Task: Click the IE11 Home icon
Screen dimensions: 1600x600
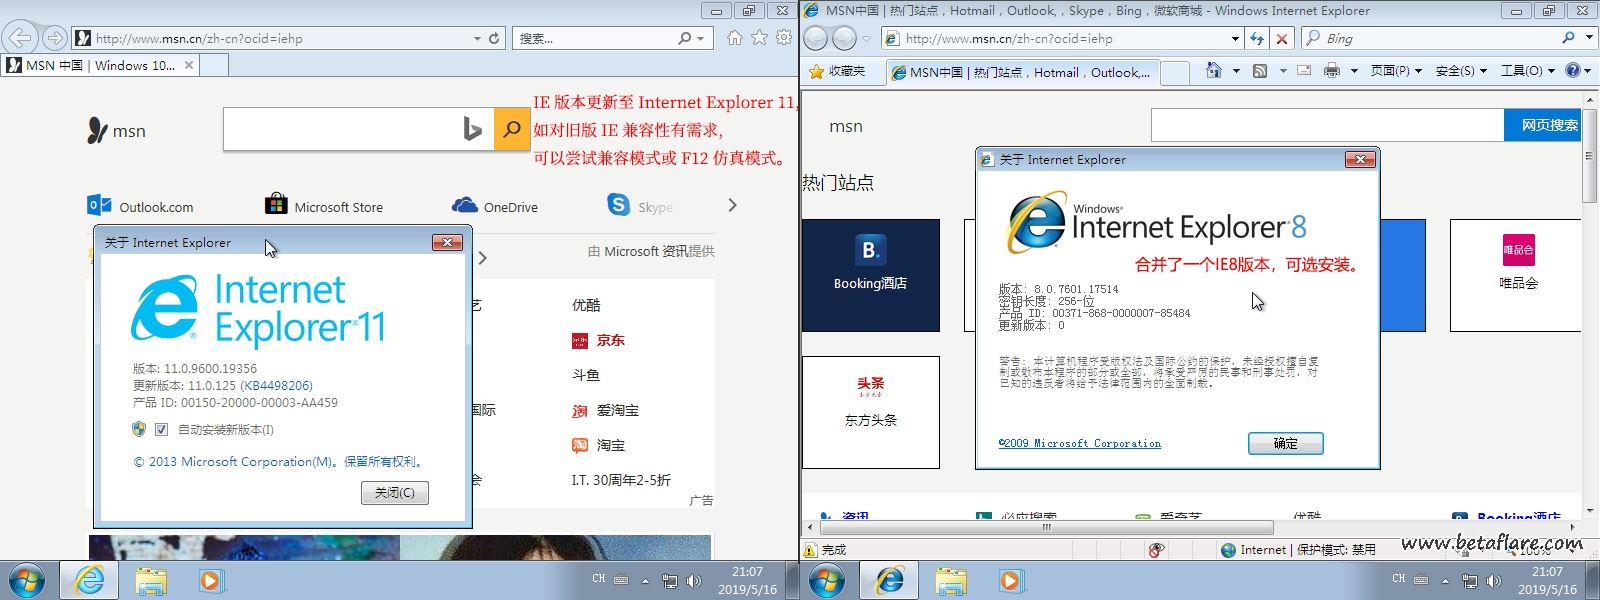Action: [735, 38]
